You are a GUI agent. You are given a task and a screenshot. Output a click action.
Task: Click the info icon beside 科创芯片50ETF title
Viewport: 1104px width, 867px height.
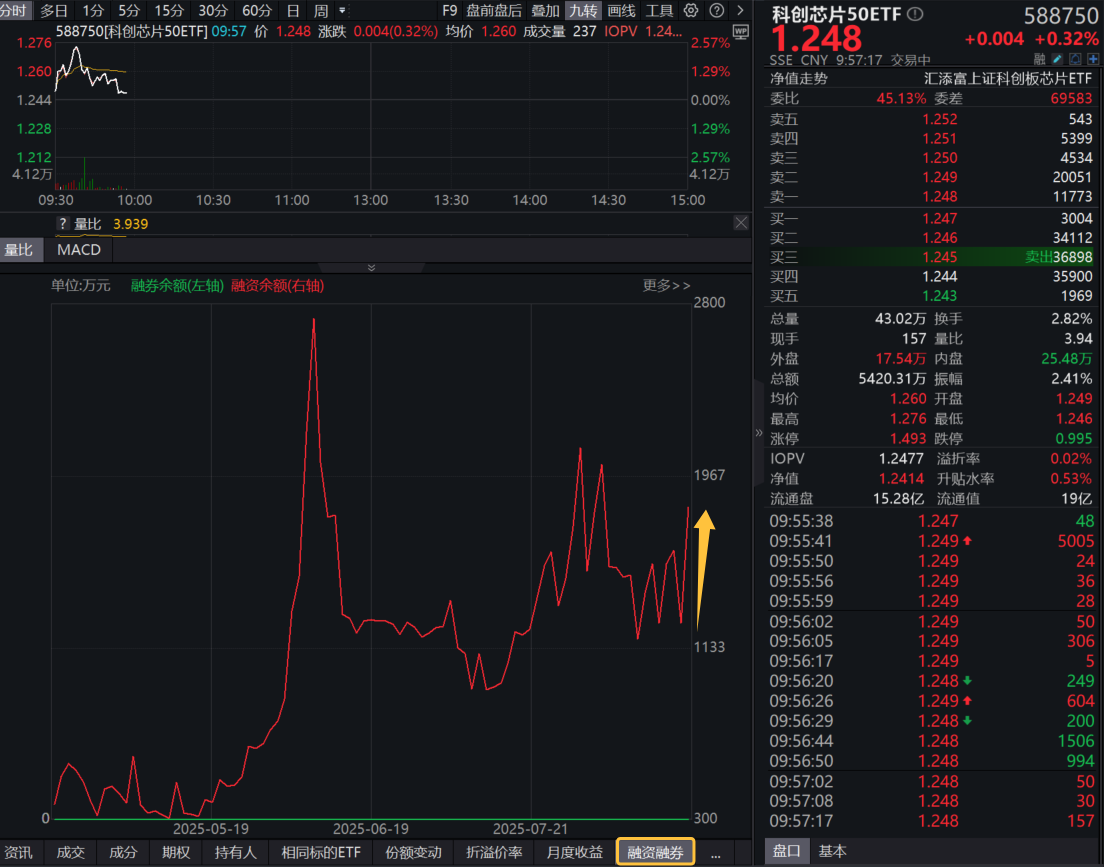coord(915,14)
